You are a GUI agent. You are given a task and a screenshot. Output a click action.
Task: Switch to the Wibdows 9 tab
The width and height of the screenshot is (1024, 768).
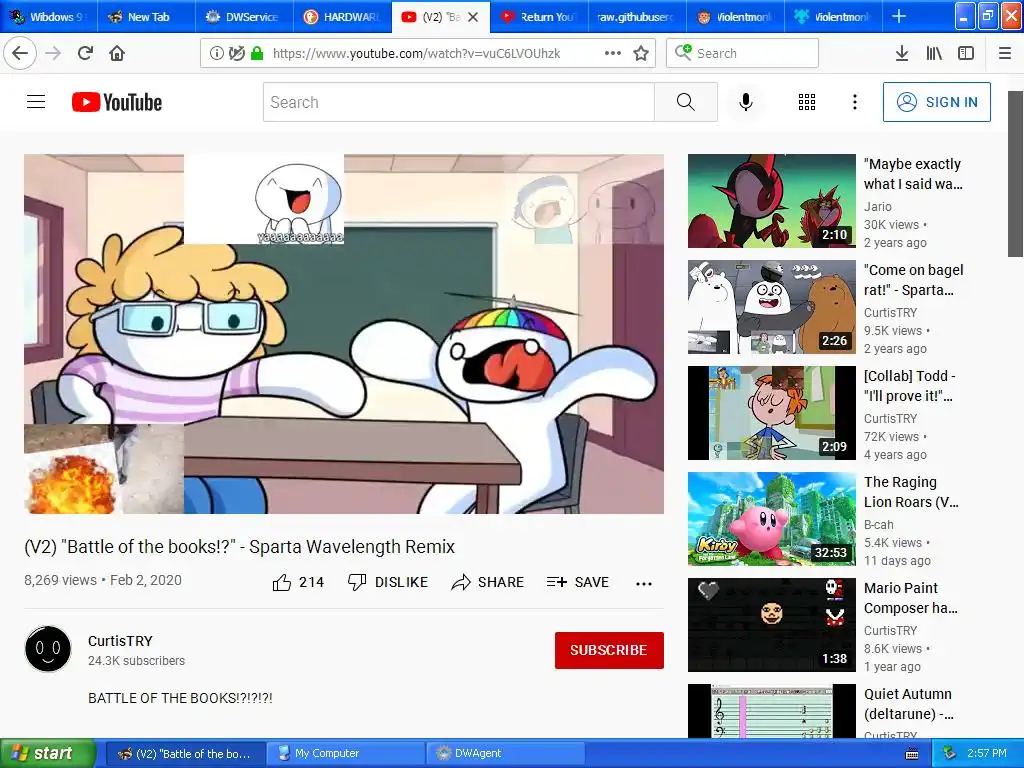click(49, 17)
